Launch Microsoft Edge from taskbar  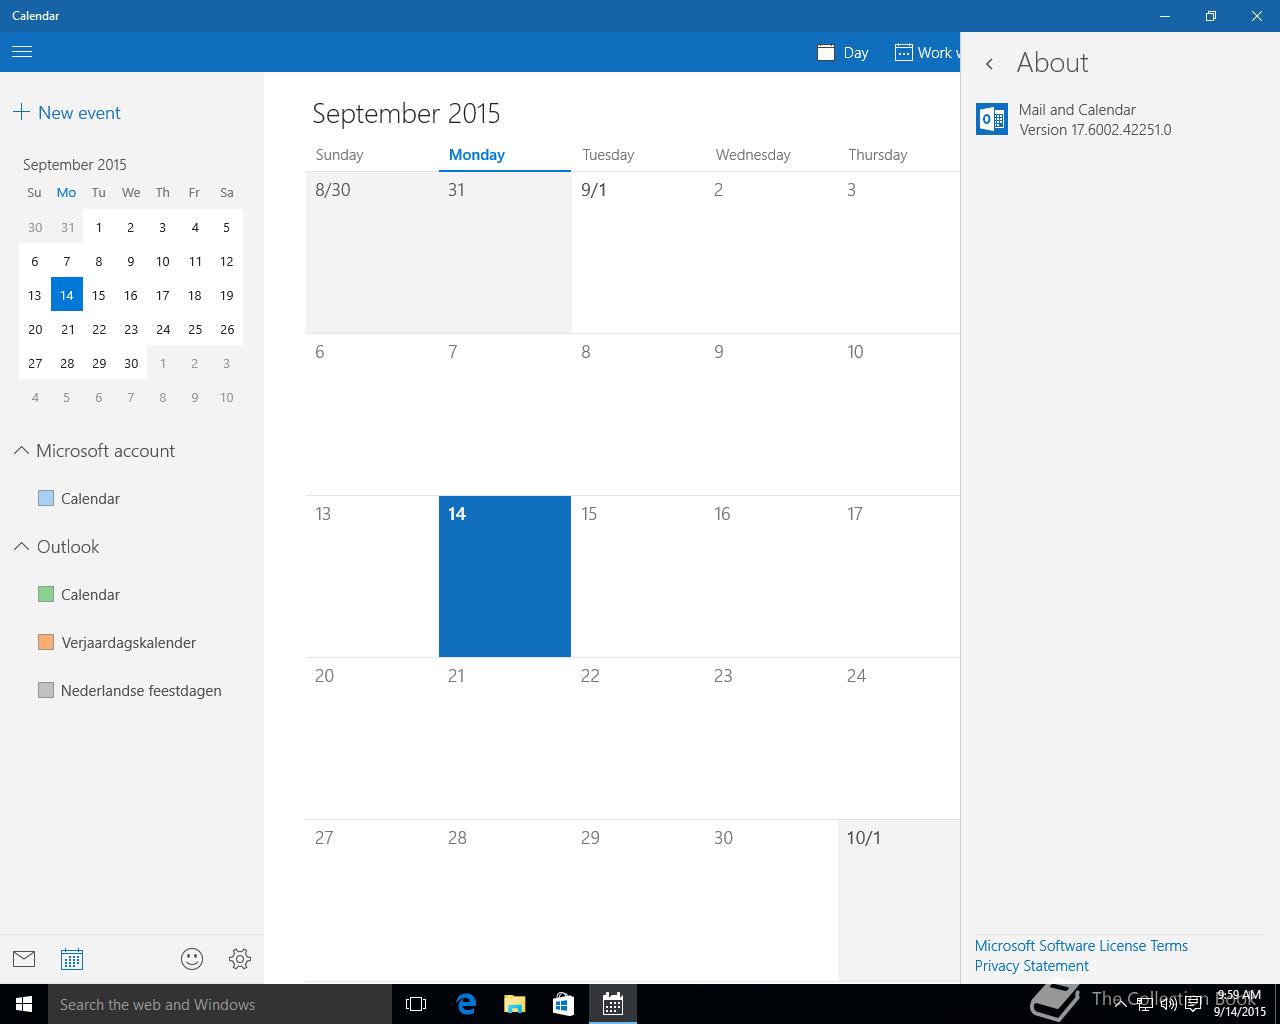465,1004
